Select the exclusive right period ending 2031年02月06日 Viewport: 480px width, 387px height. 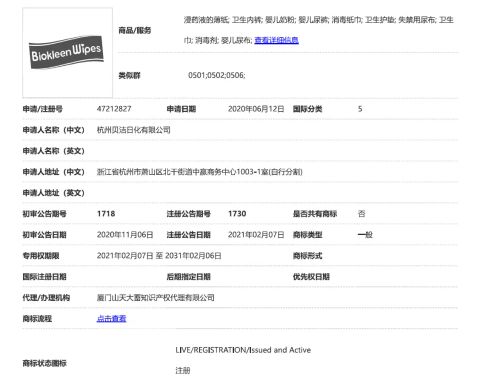point(159,256)
